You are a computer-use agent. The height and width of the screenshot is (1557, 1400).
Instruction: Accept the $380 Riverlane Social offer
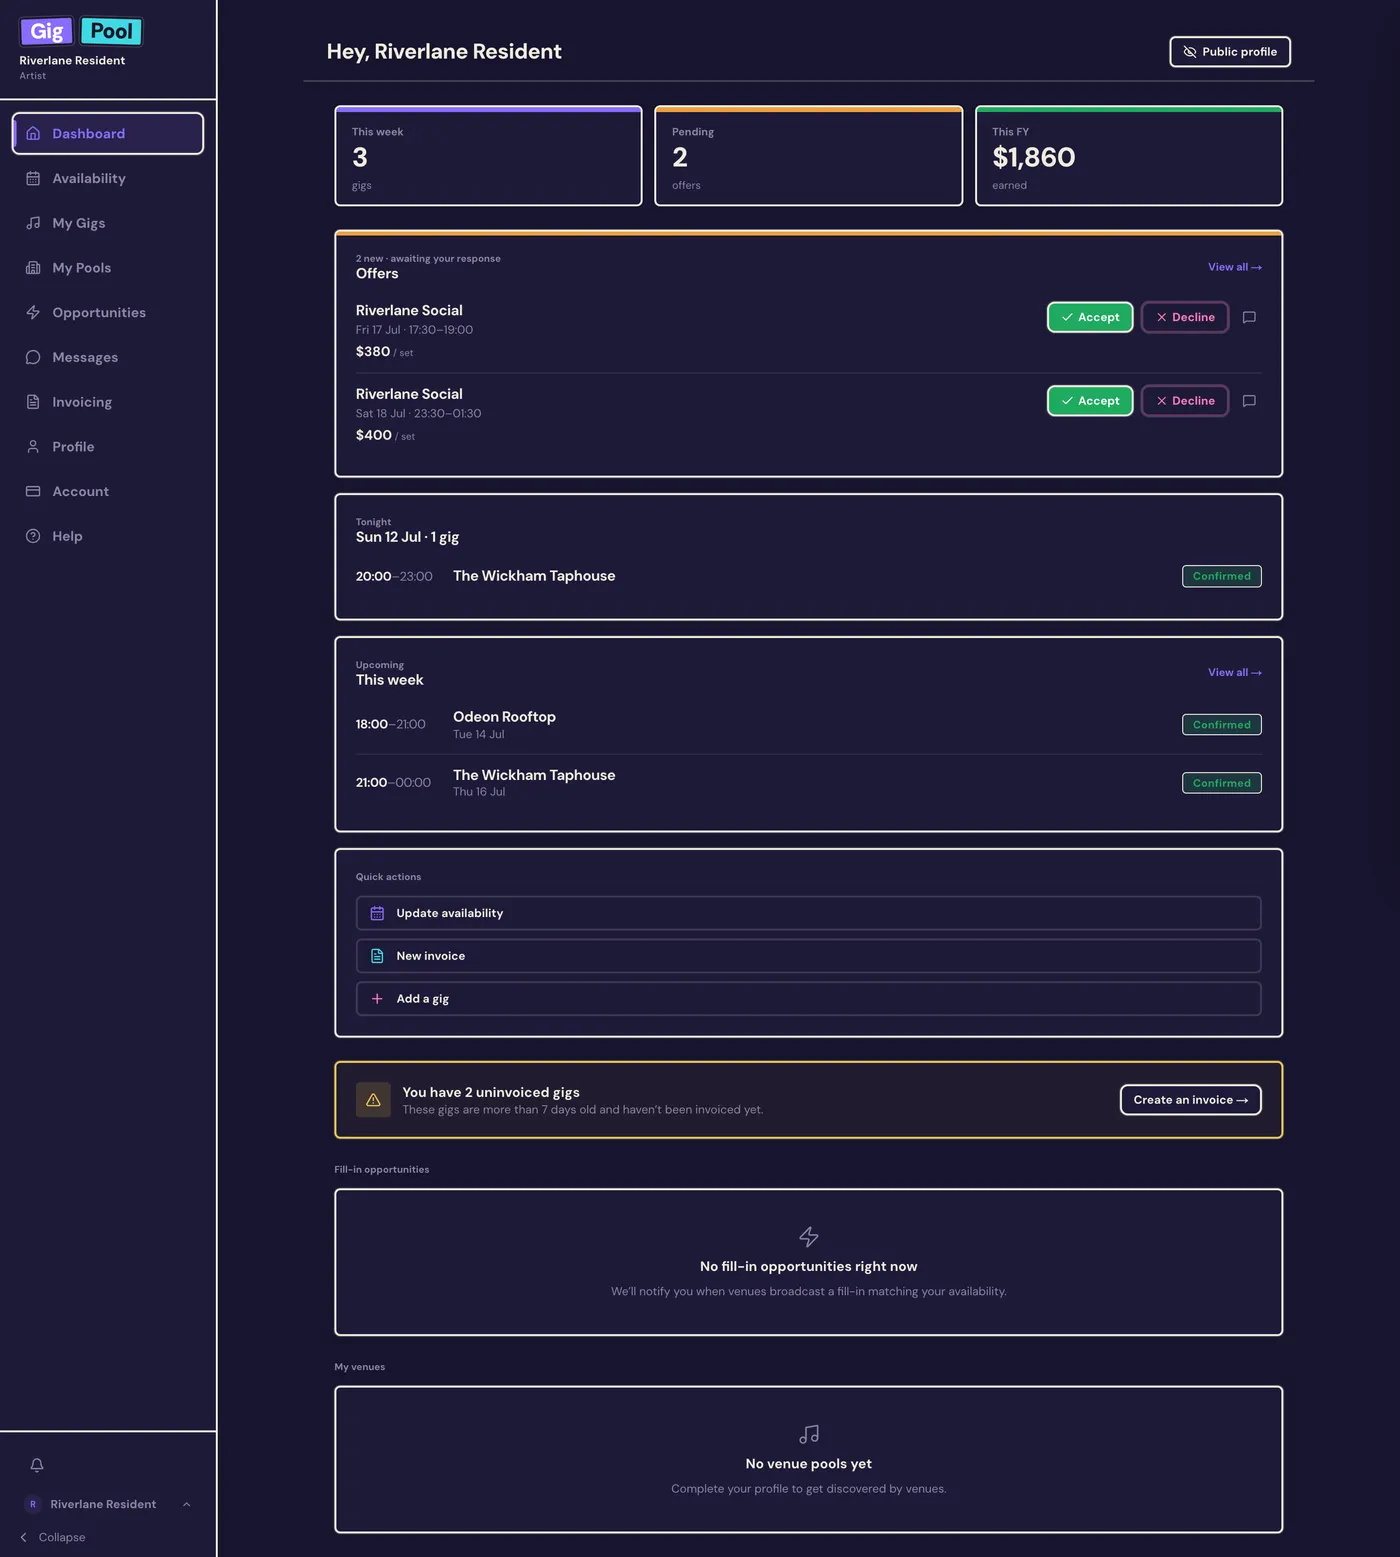tap(1090, 317)
